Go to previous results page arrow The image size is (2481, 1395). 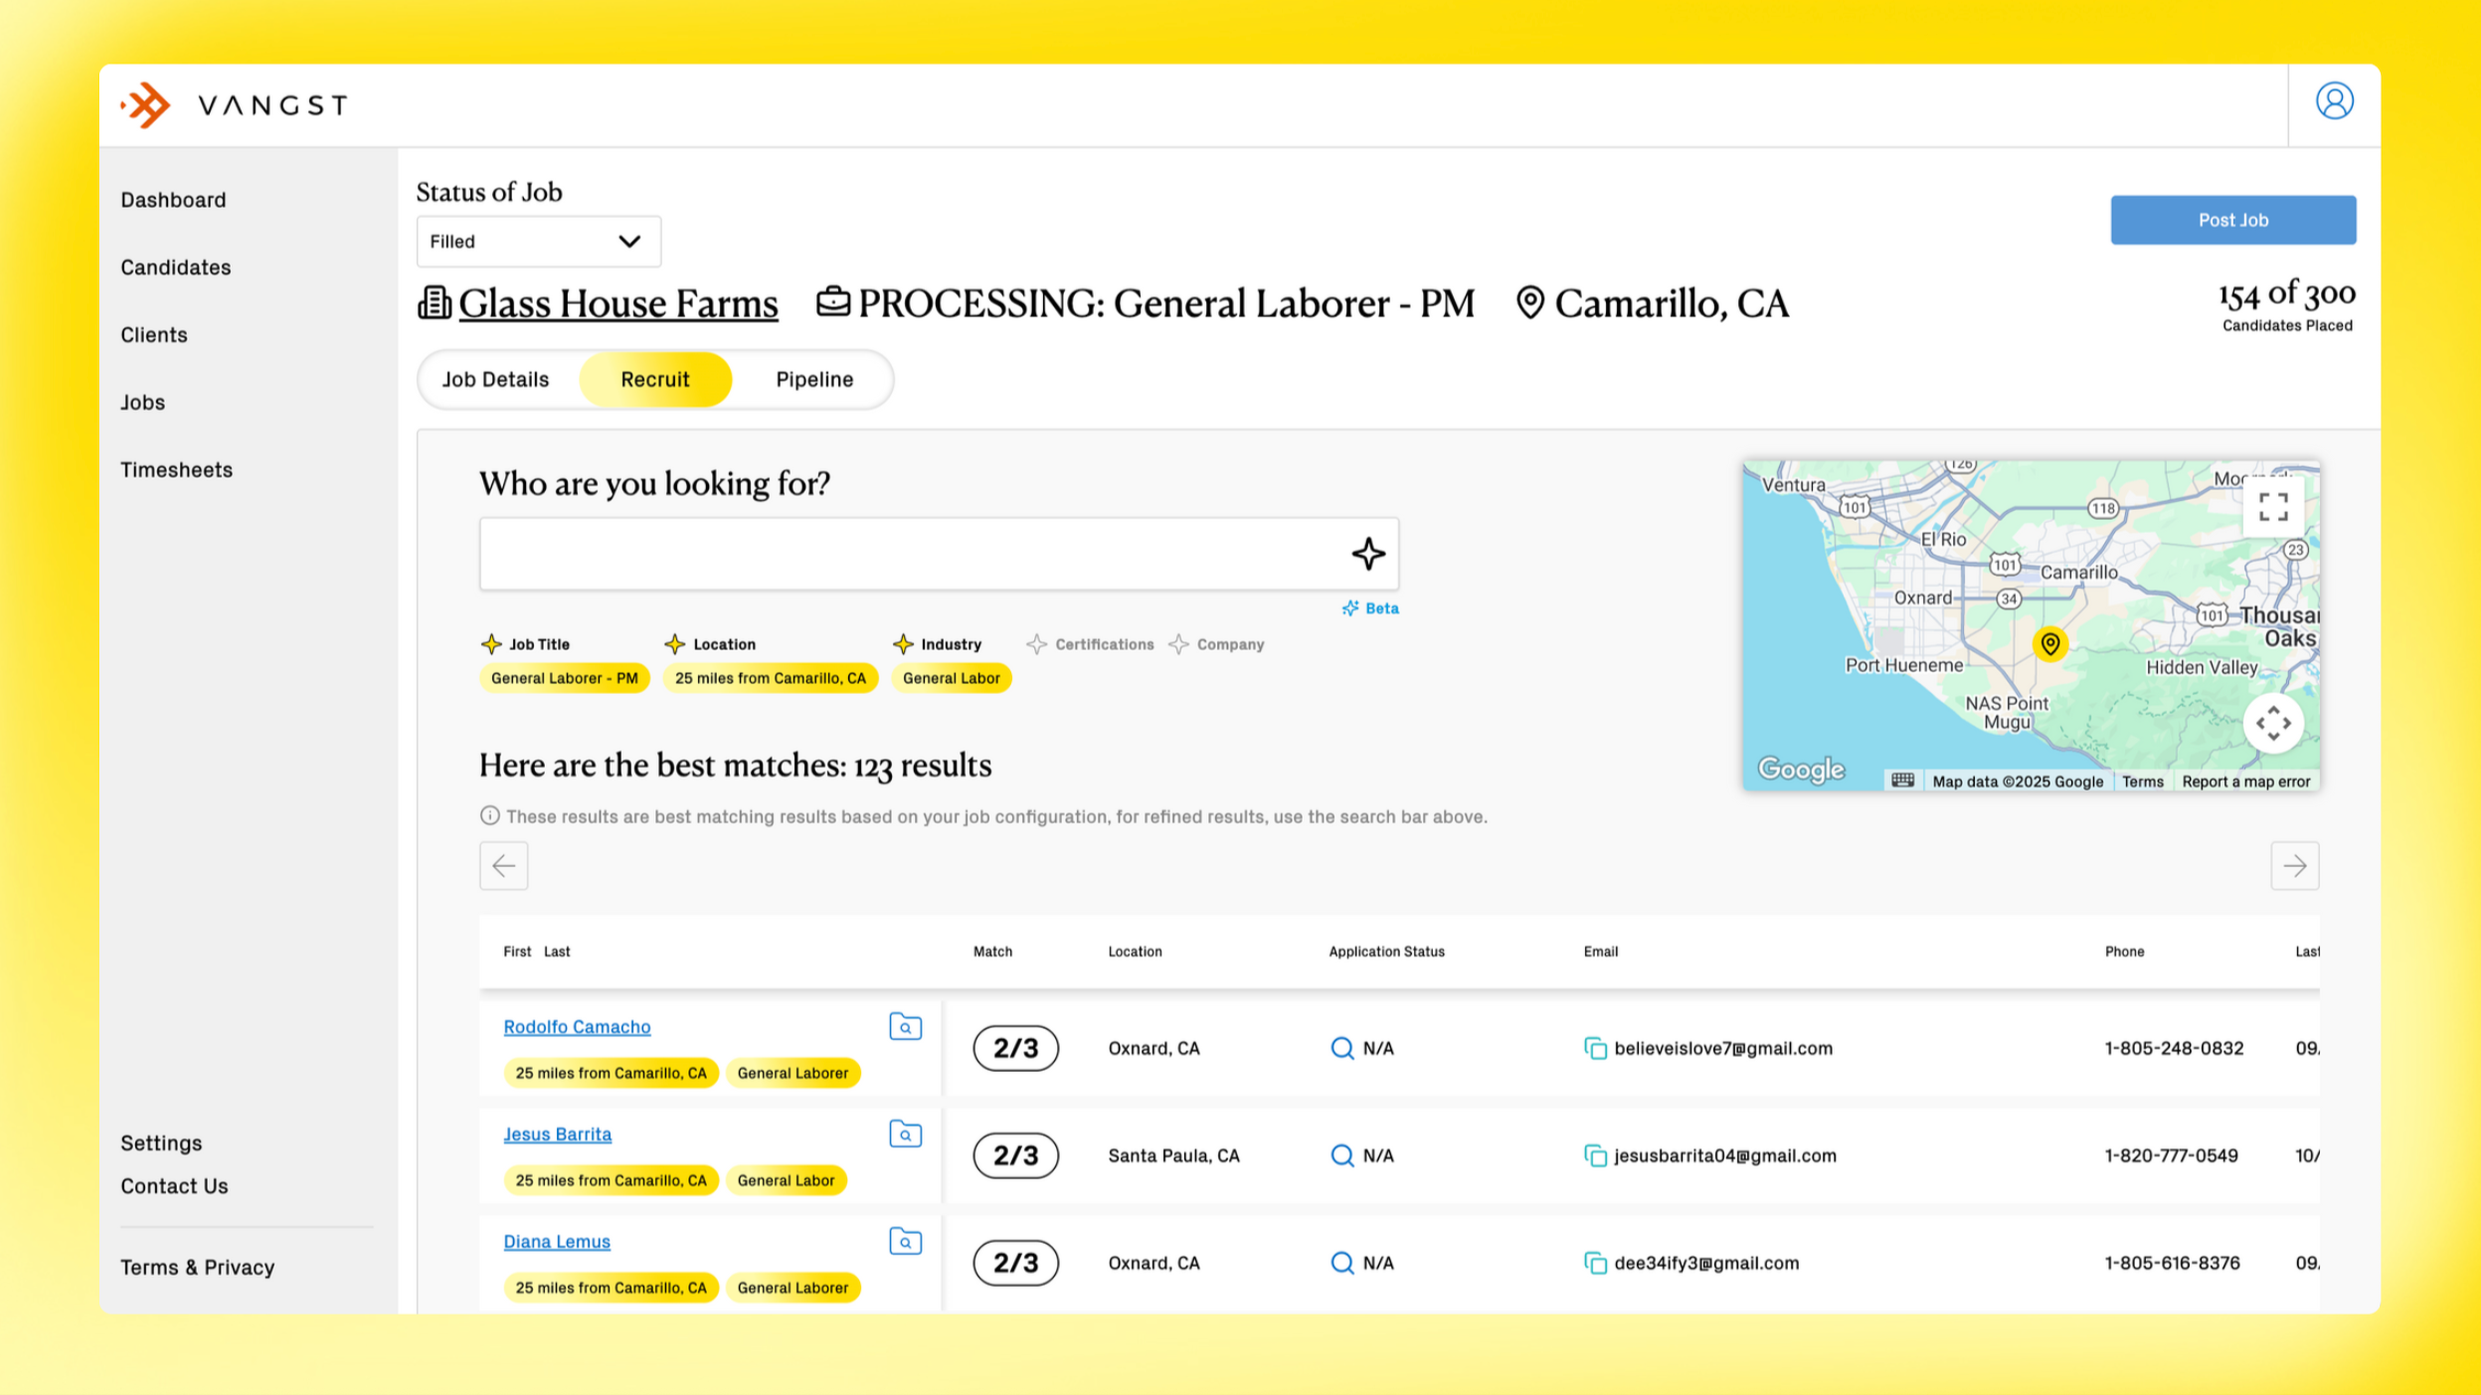tap(504, 866)
